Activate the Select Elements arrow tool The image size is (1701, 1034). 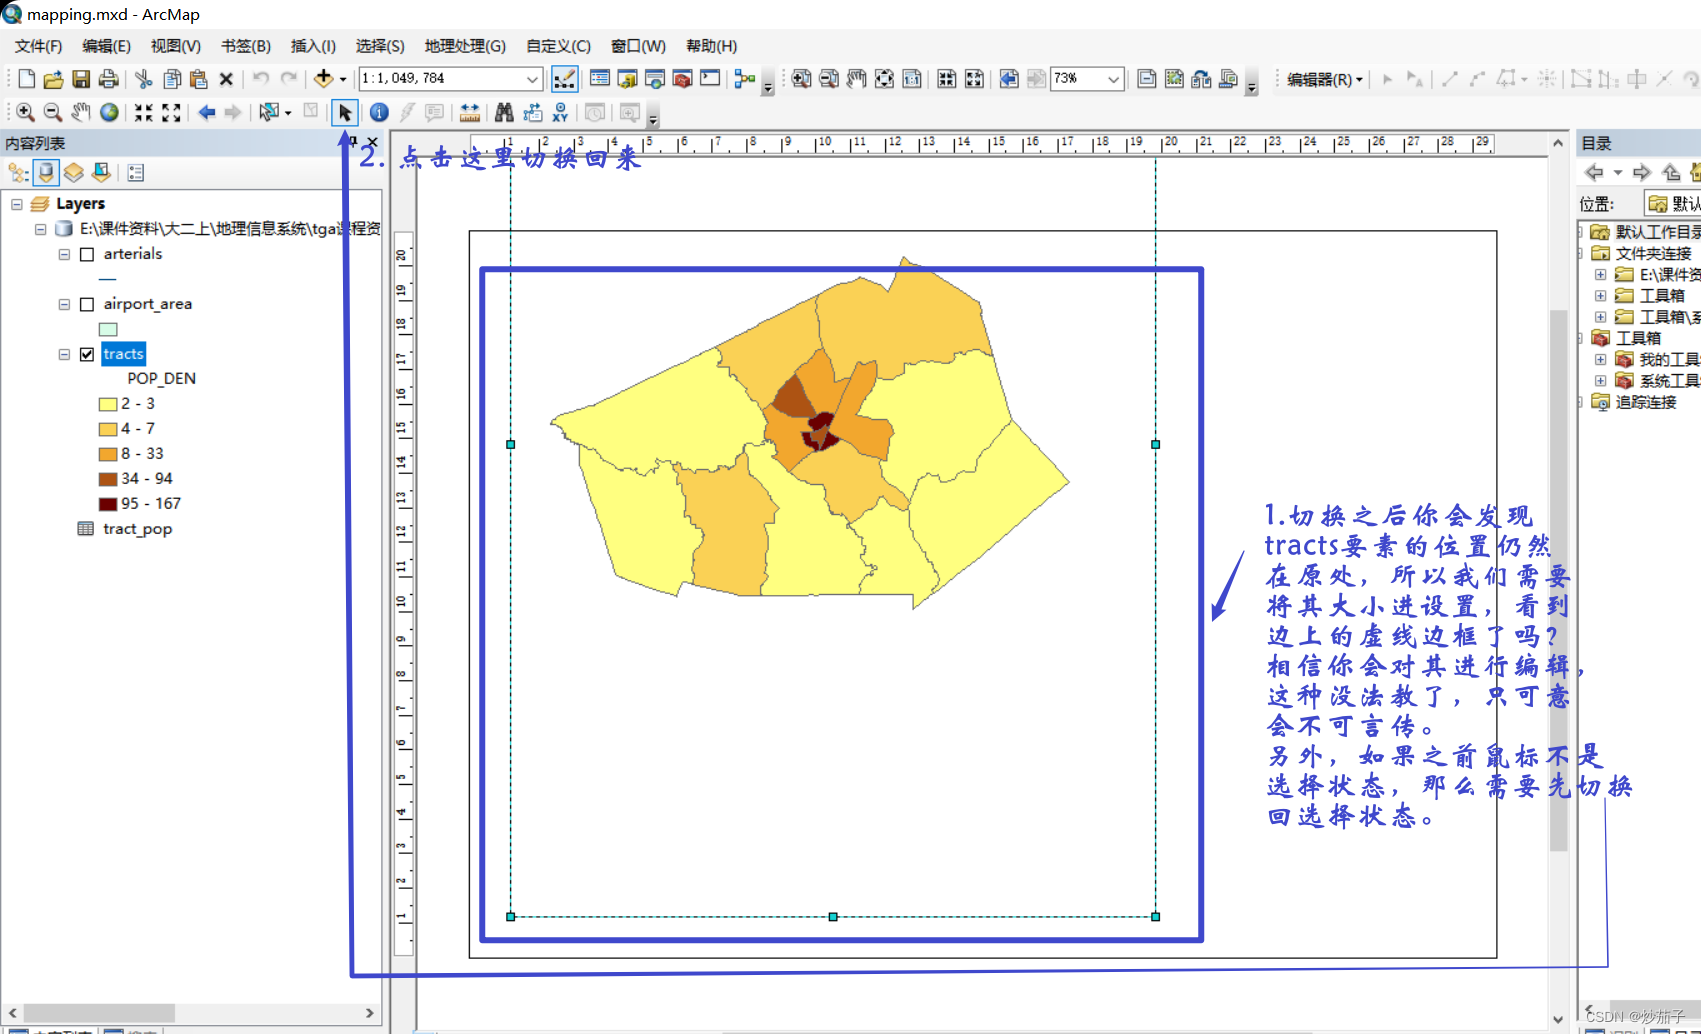344,112
